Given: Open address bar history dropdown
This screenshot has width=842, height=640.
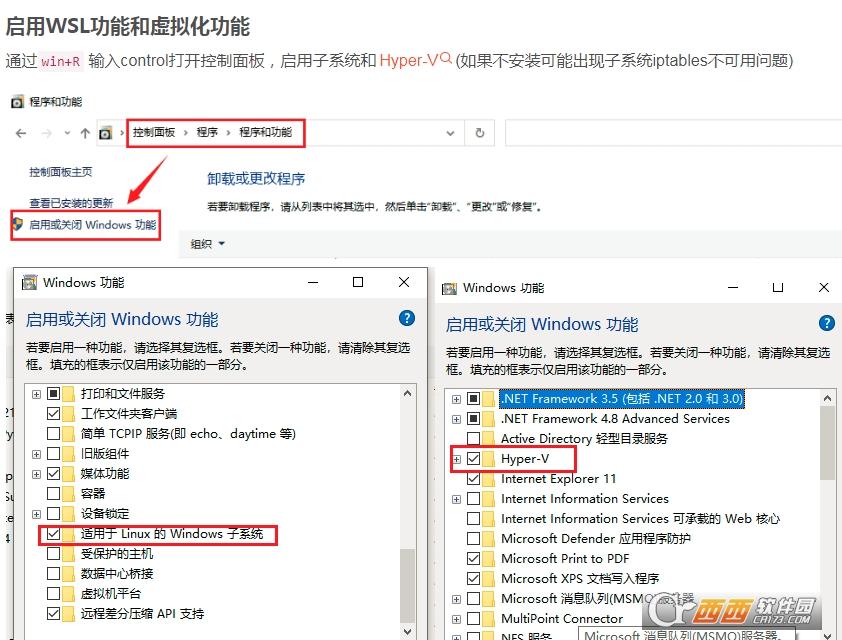Looking at the screenshot, I should coord(451,133).
